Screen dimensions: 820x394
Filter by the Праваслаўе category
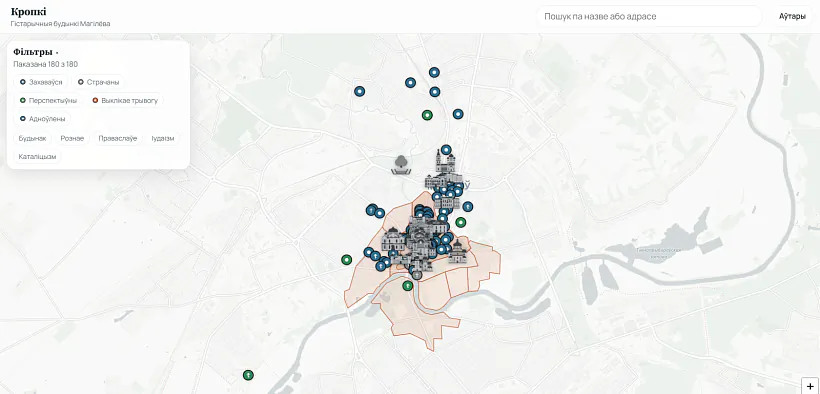pyautogui.click(x=118, y=139)
